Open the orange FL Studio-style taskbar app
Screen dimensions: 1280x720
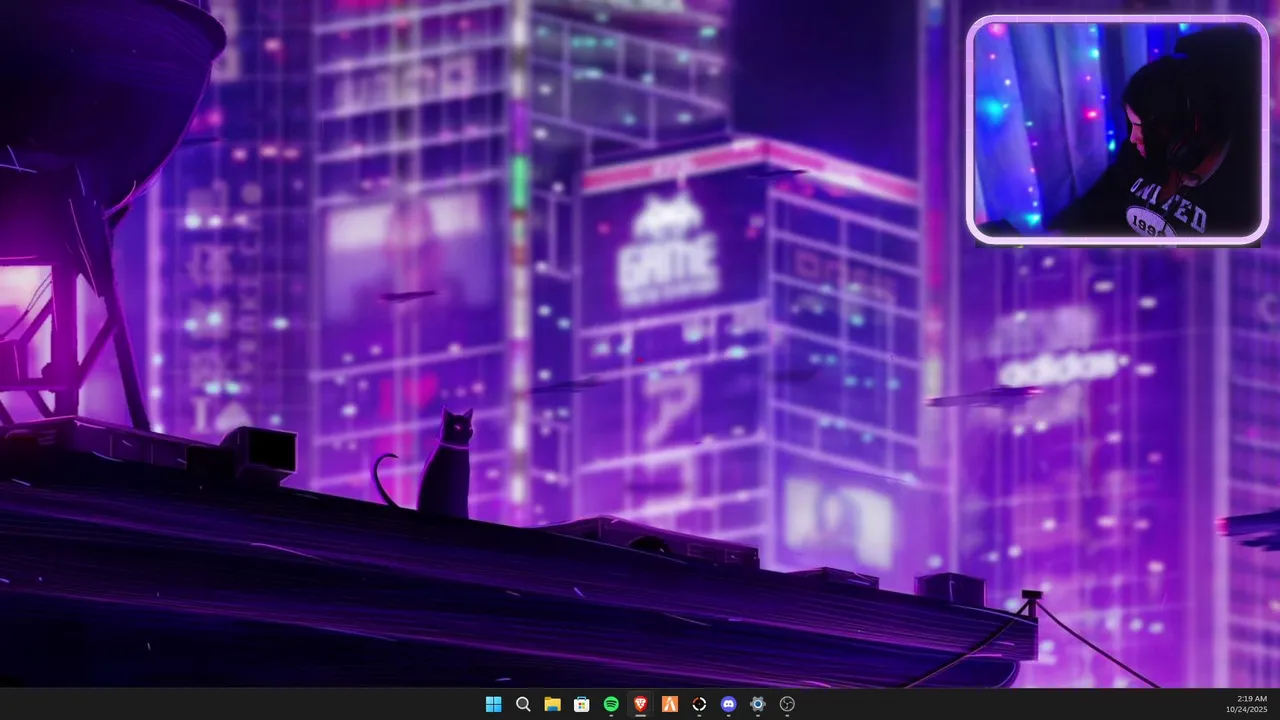coord(670,704)
